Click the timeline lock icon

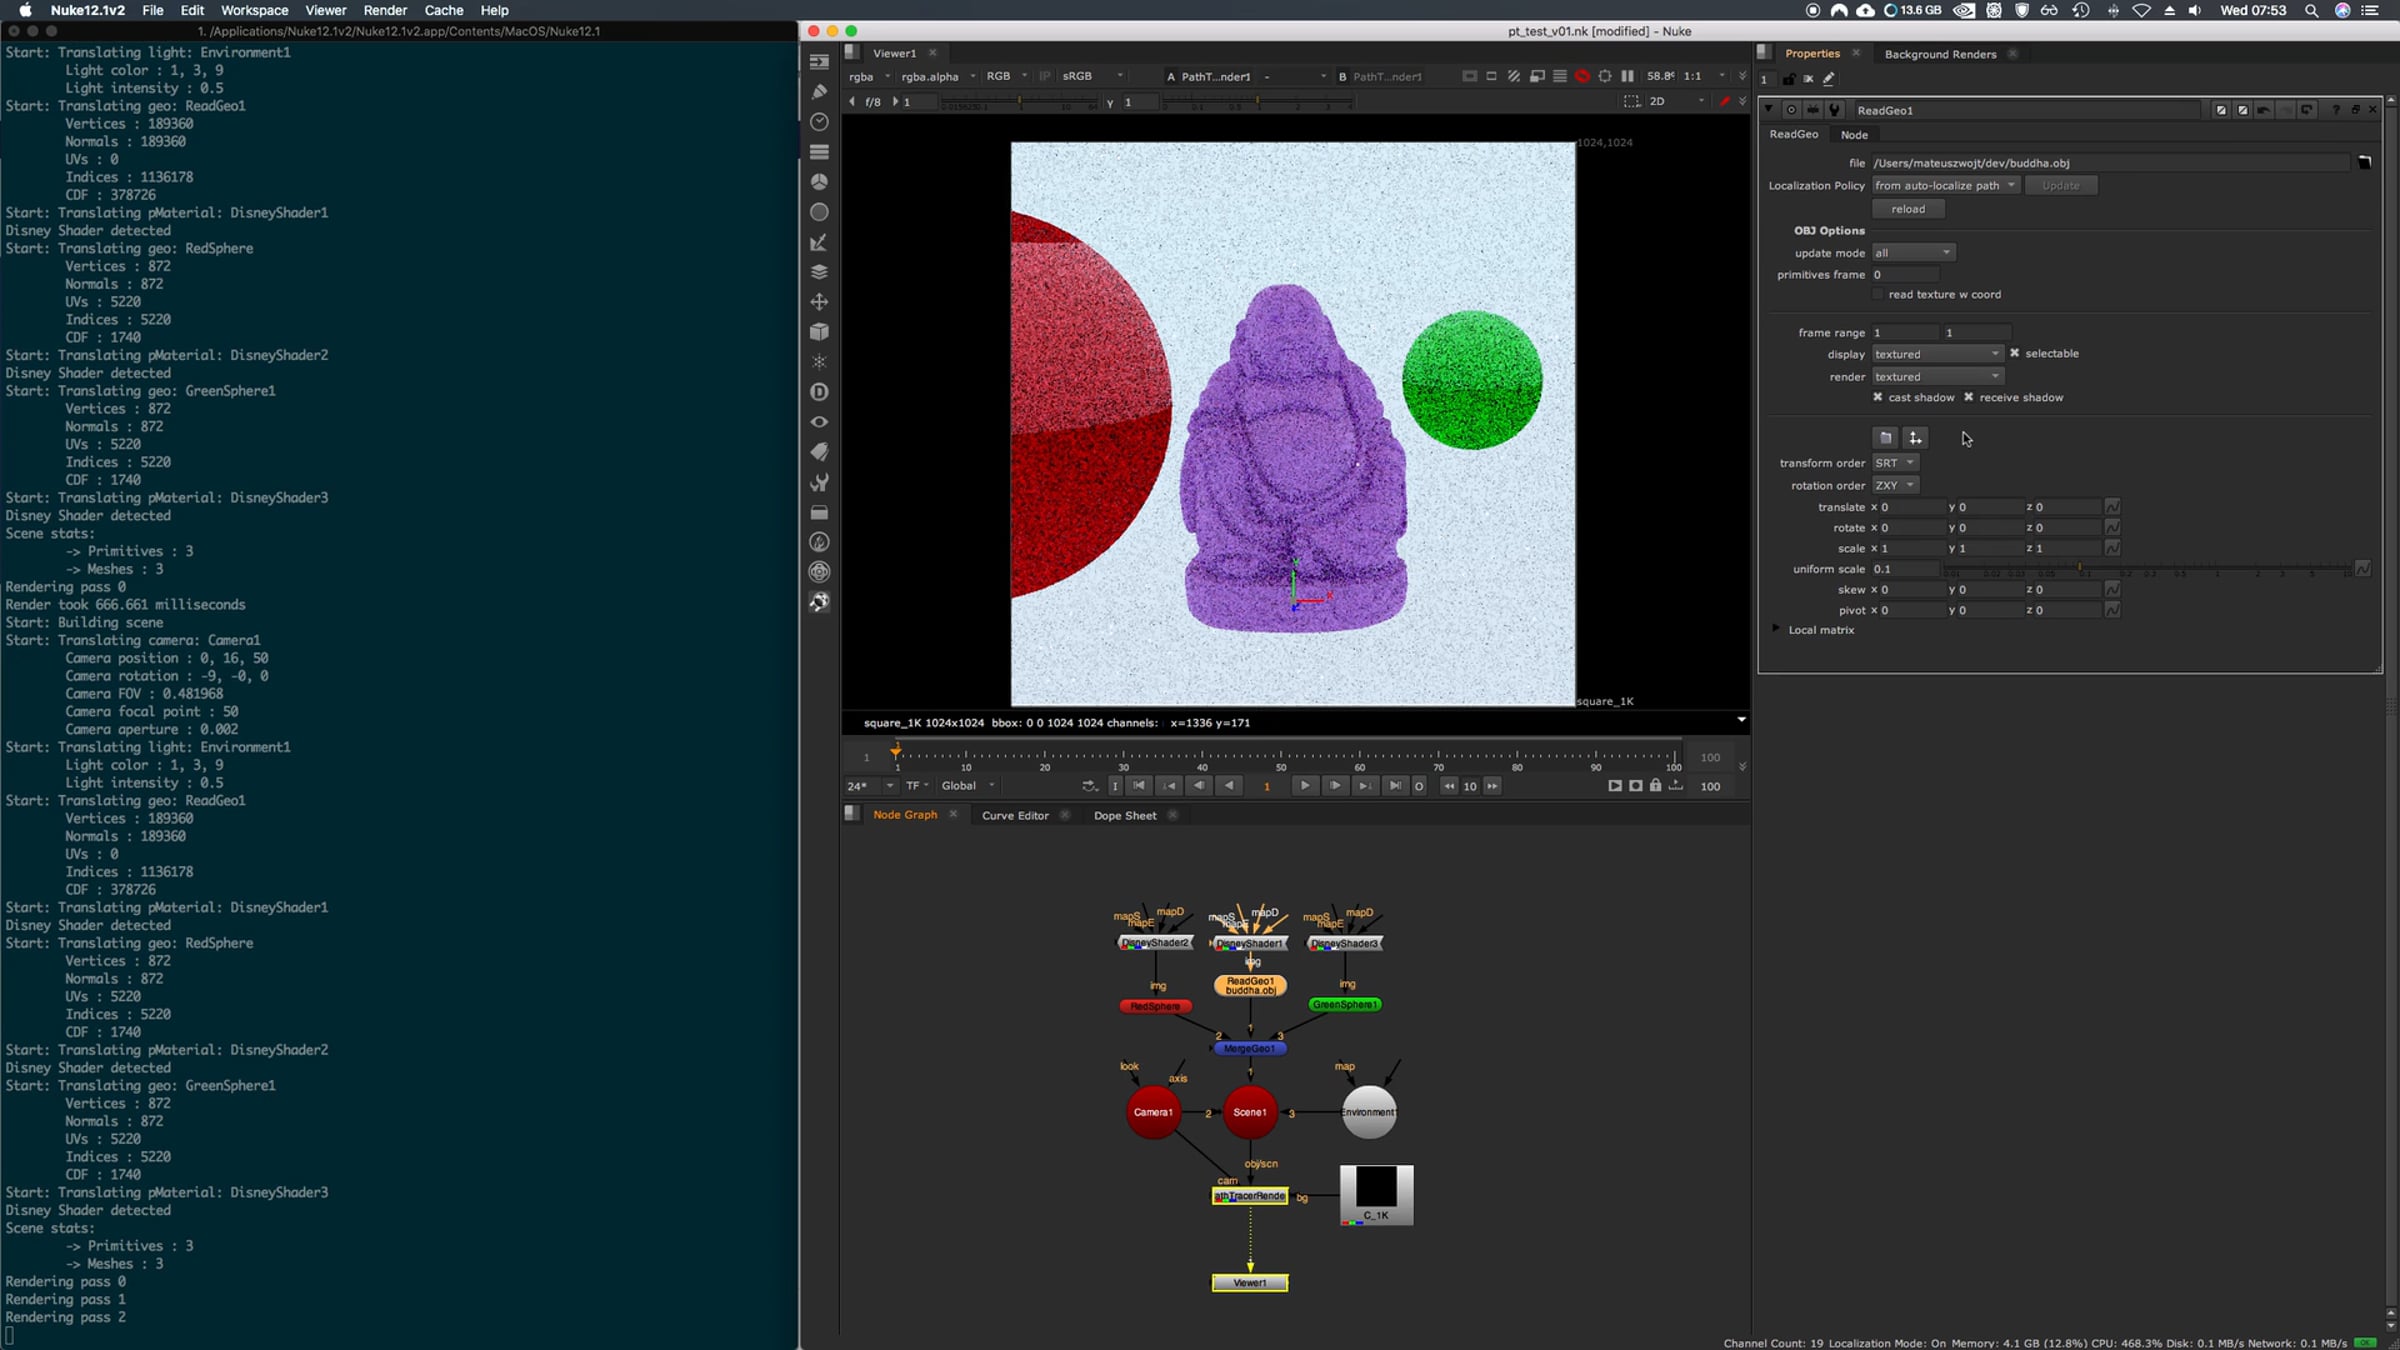click(1655, 786)
